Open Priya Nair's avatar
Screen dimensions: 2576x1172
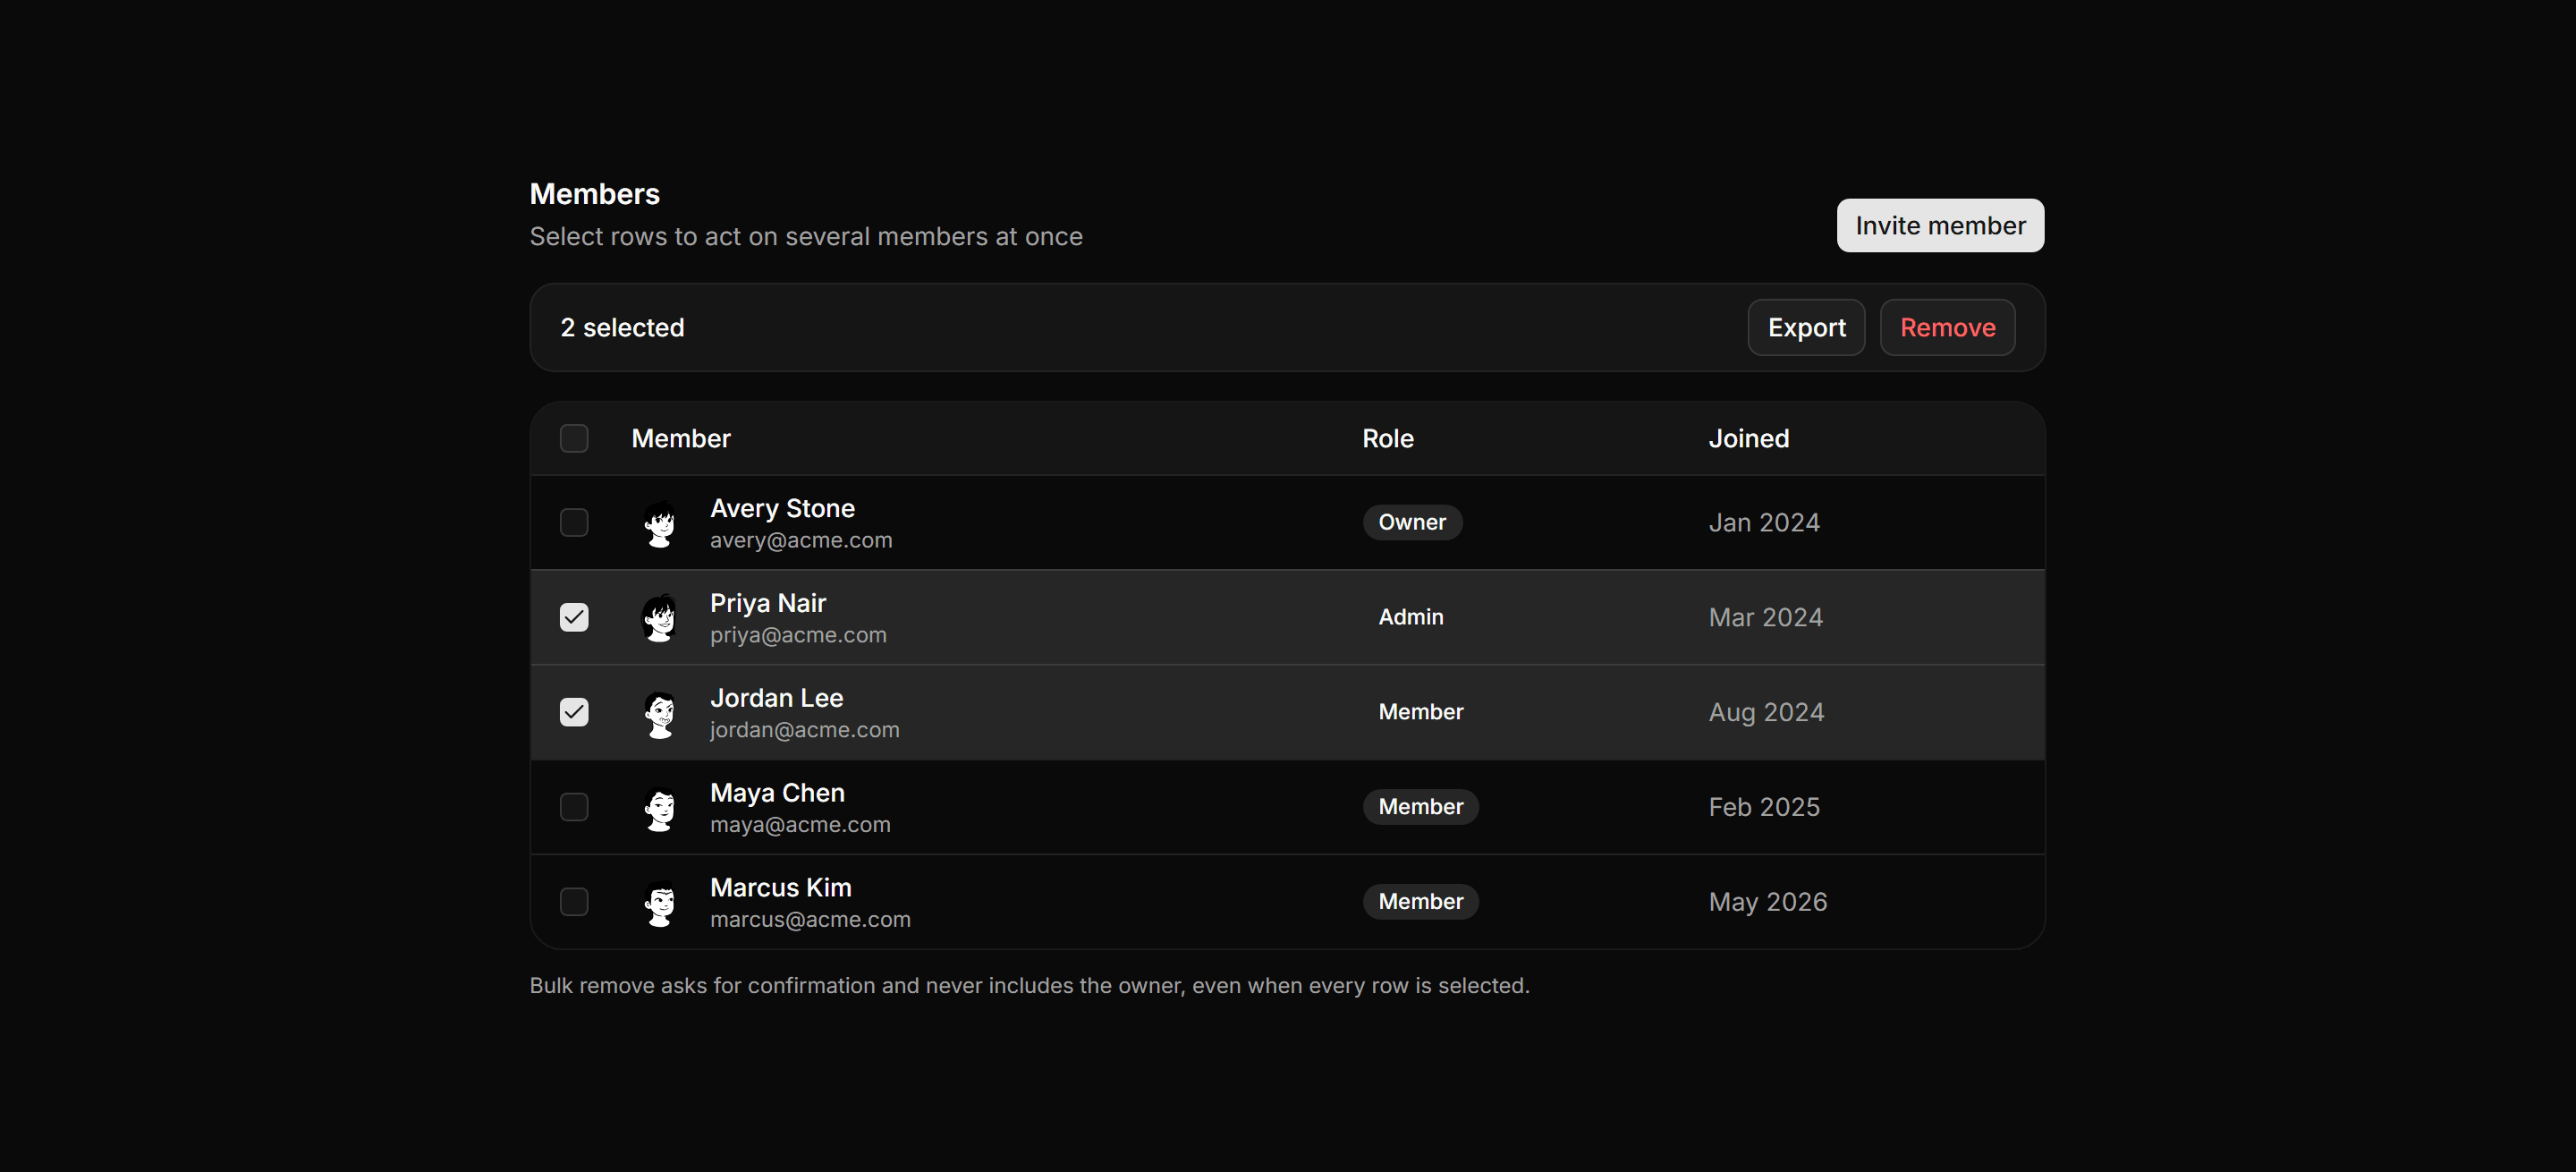[x=660, y=618]
